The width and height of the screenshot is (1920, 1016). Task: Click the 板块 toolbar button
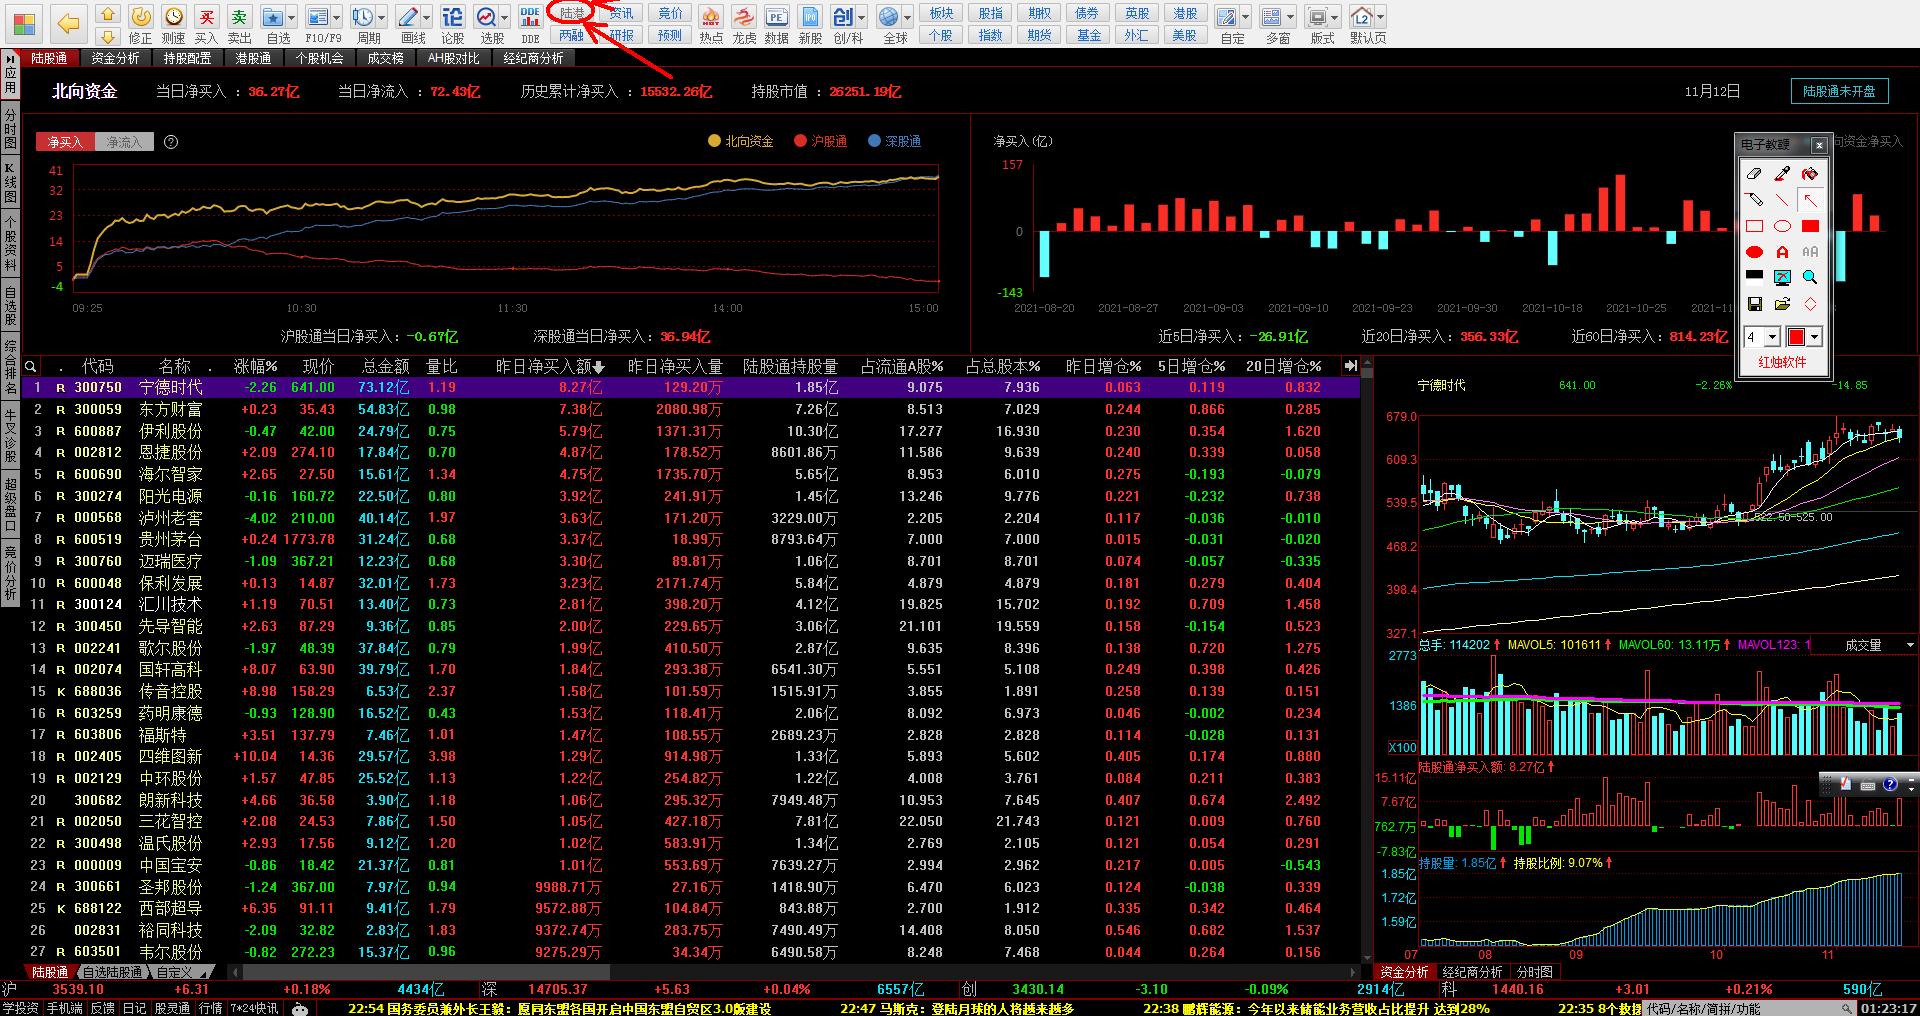(941, 13)
